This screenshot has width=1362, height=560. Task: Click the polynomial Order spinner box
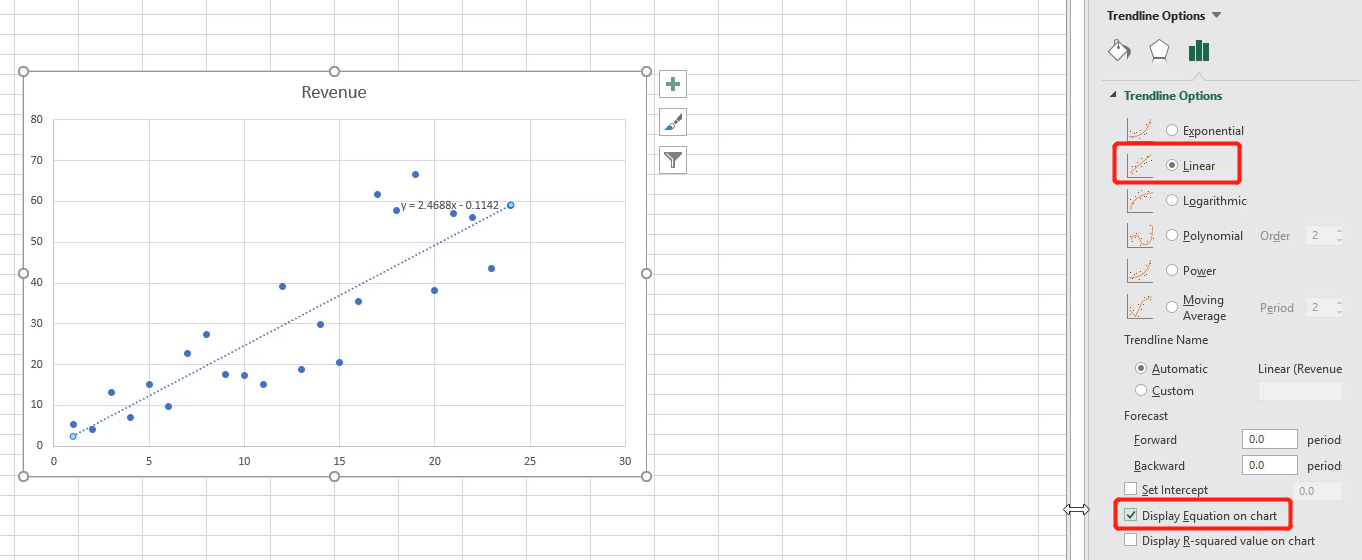click(x=1324, y=235)
